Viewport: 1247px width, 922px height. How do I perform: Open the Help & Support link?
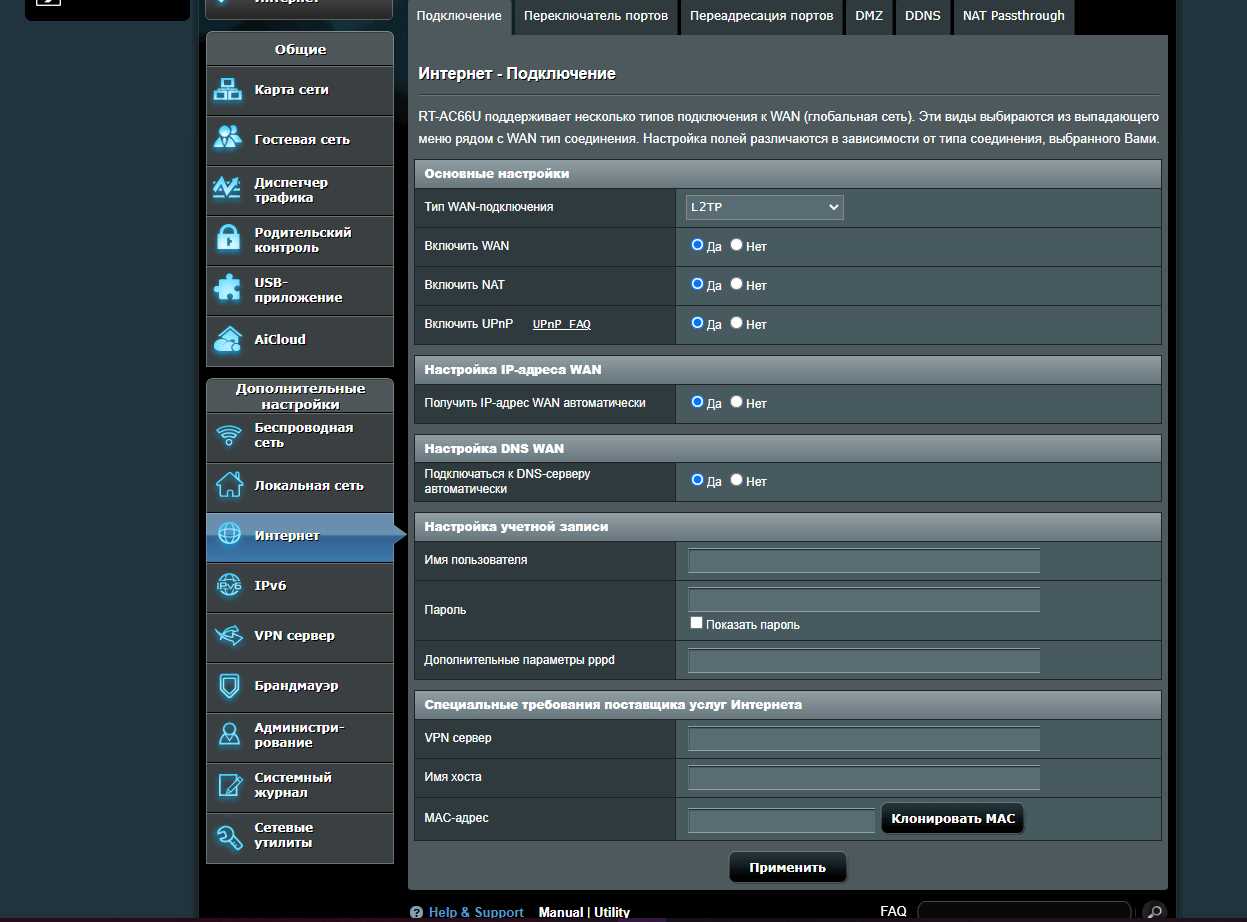(476, 912)
